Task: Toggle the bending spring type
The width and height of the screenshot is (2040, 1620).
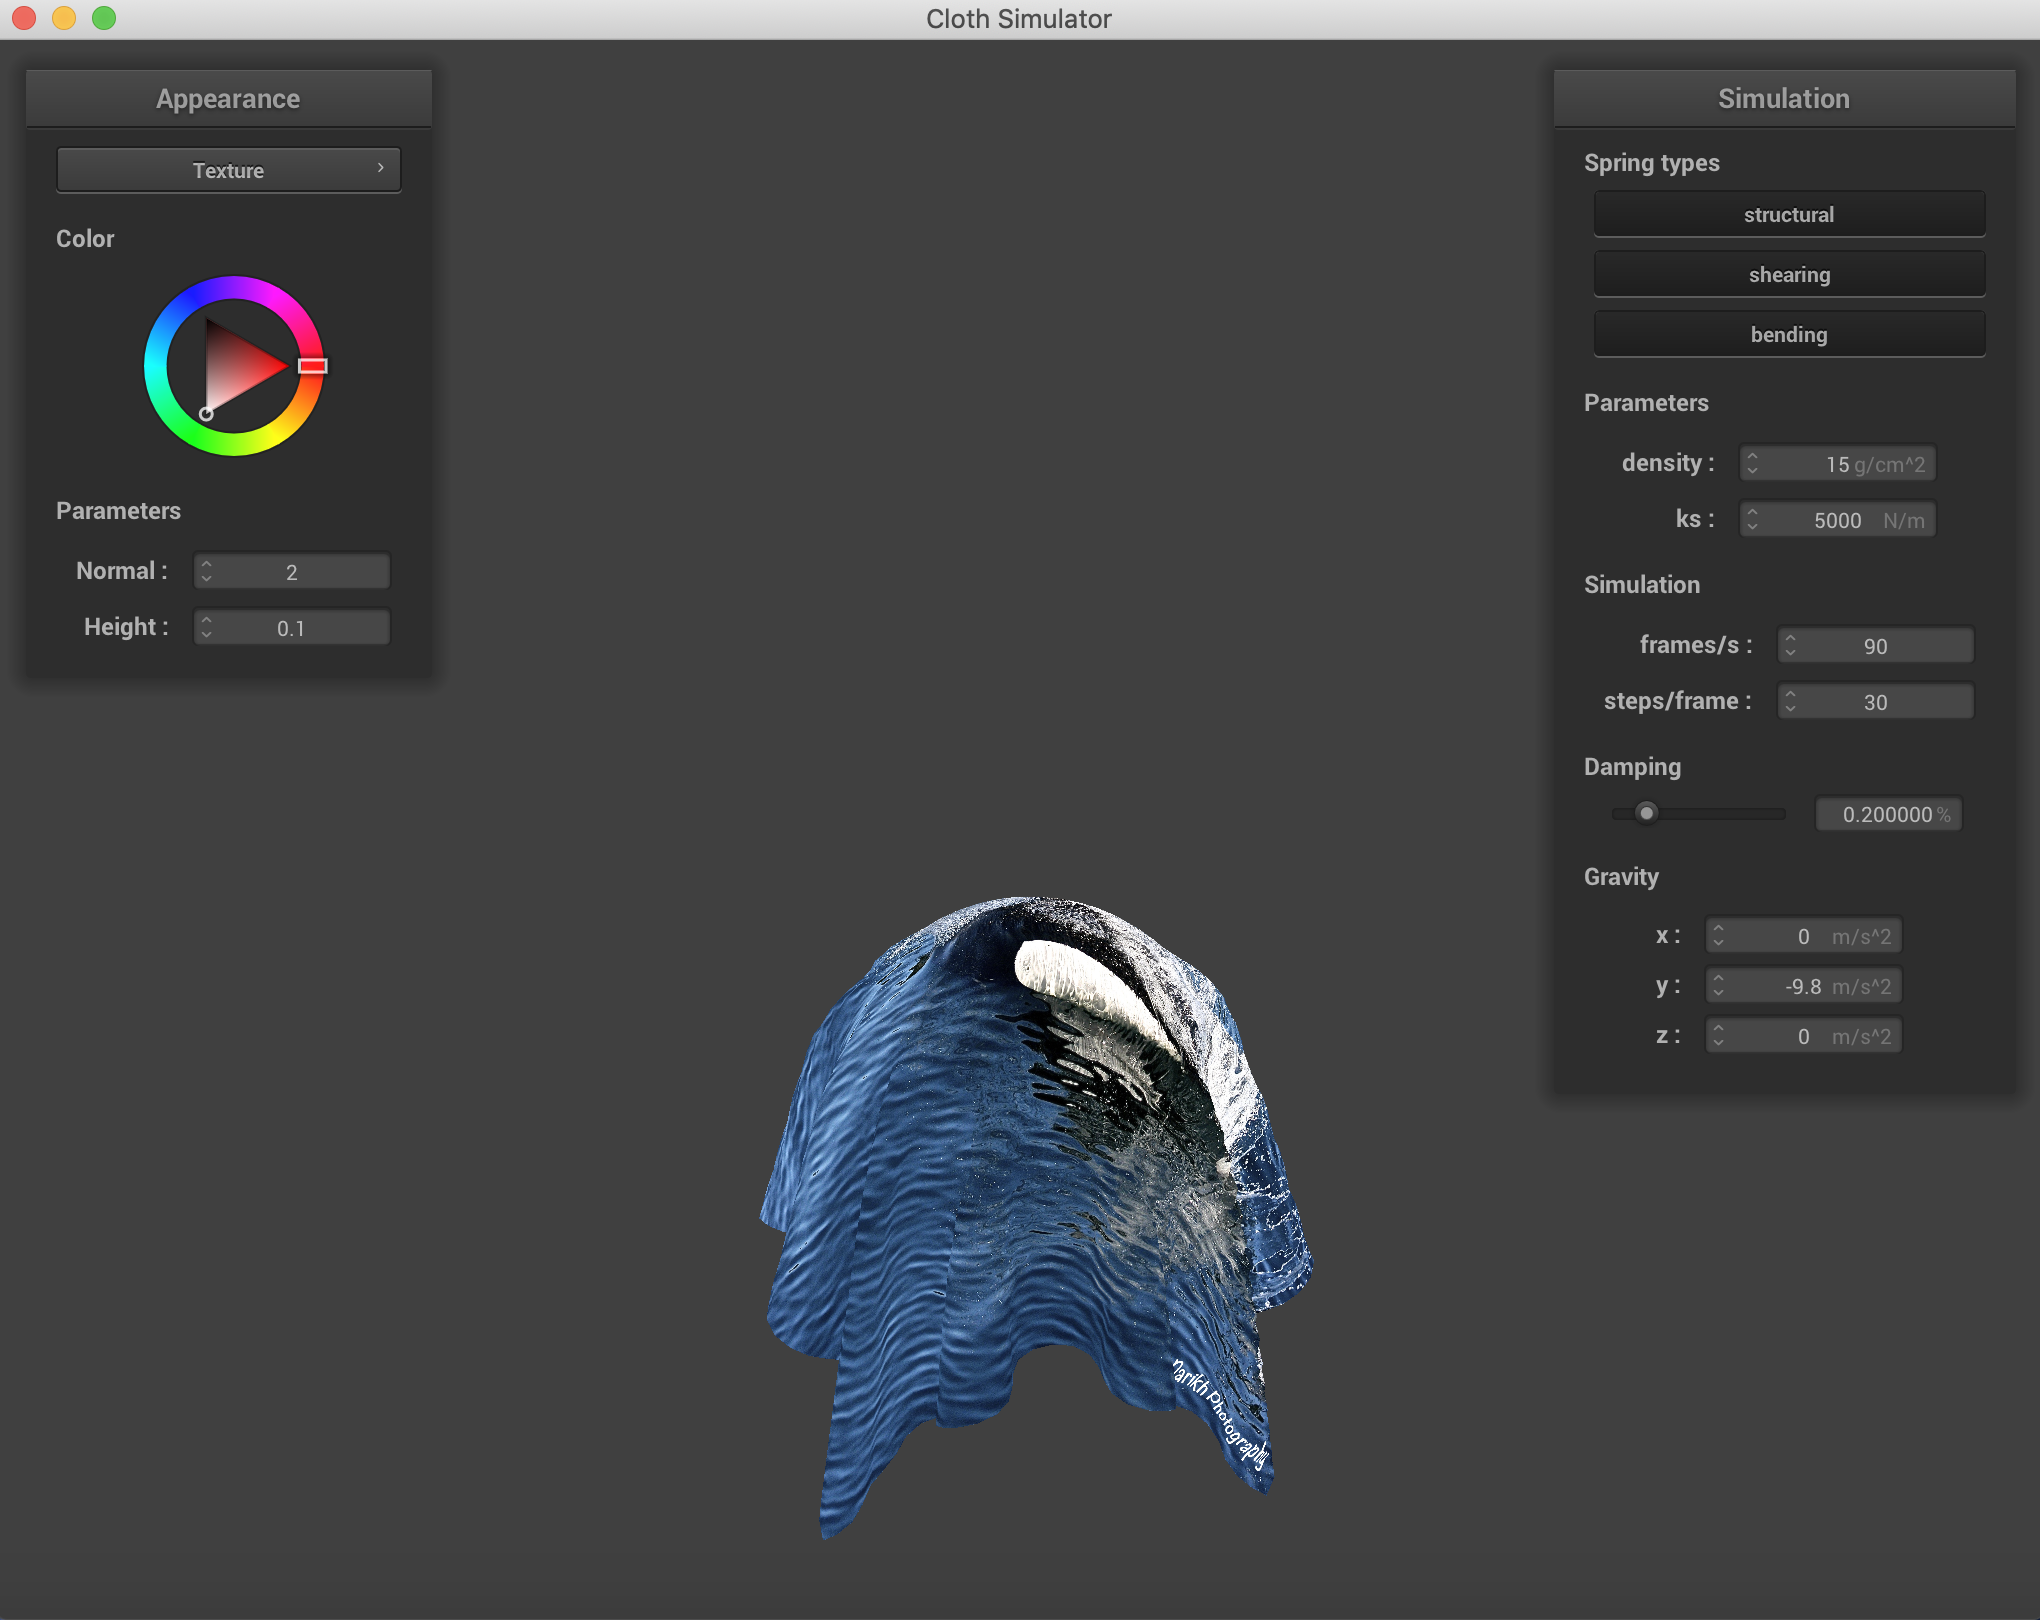Action: coord(1789,334)
